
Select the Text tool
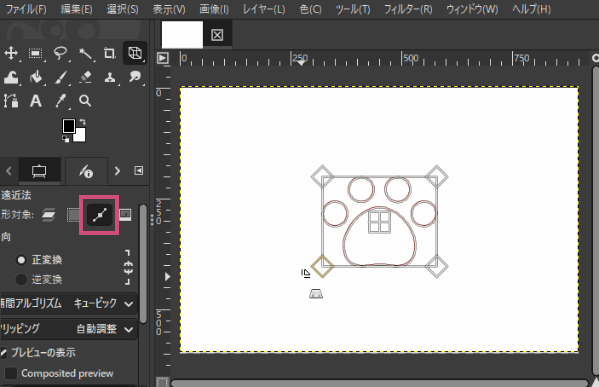(36, 101)
